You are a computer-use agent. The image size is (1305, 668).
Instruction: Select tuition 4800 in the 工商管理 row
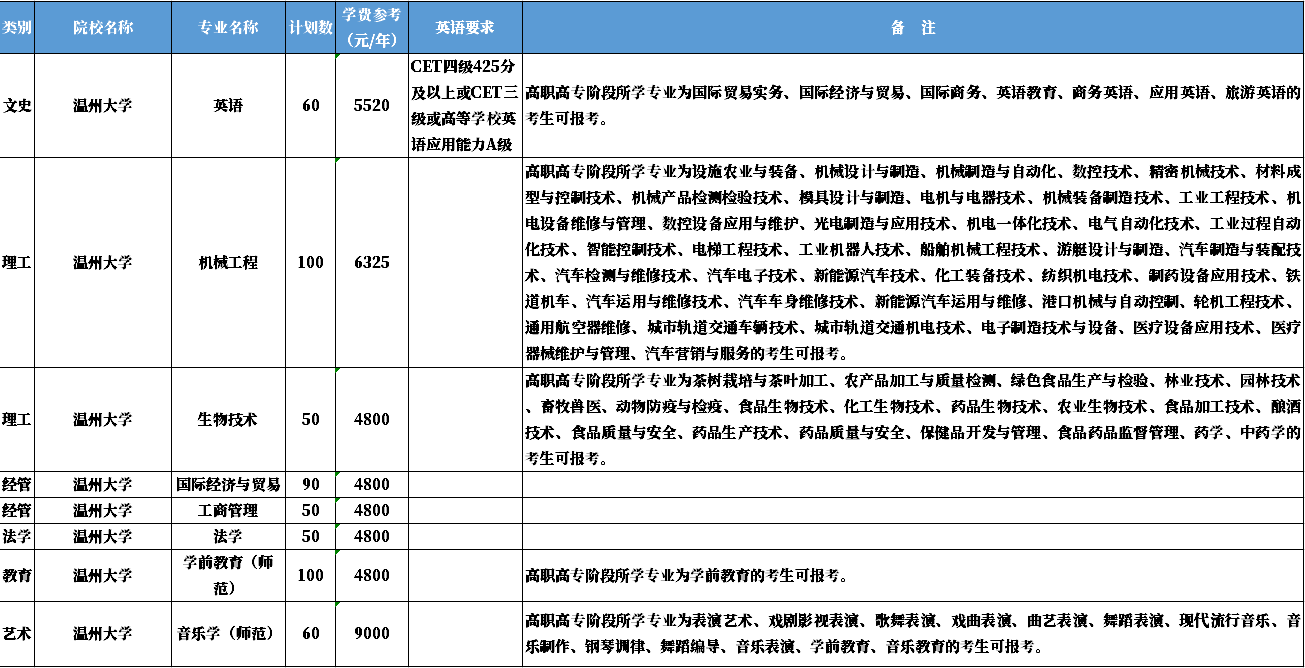click(x=372, y=511)
